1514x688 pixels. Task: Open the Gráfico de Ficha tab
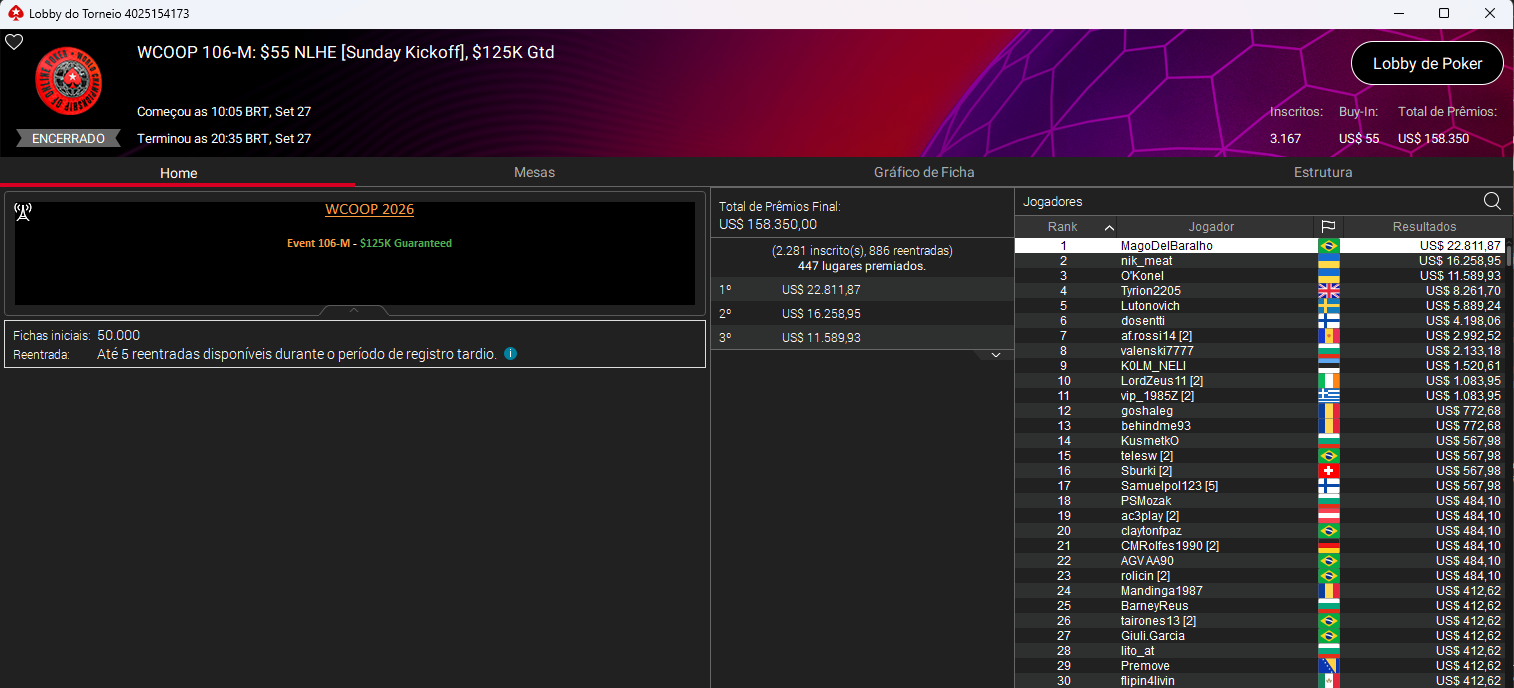tap(924, 172)
